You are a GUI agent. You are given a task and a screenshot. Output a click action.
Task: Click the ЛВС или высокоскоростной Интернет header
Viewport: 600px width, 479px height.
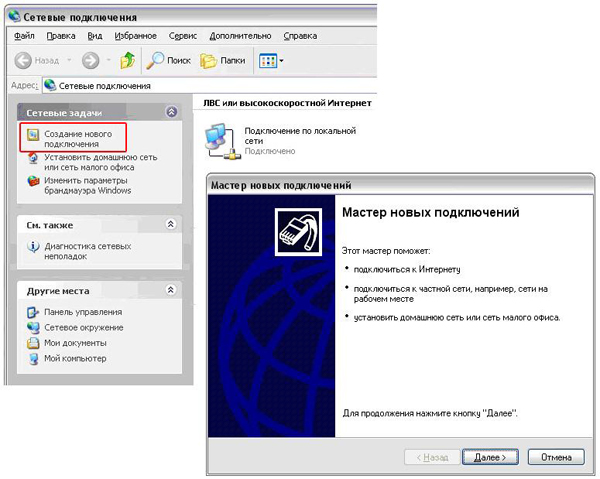point(287,103)
